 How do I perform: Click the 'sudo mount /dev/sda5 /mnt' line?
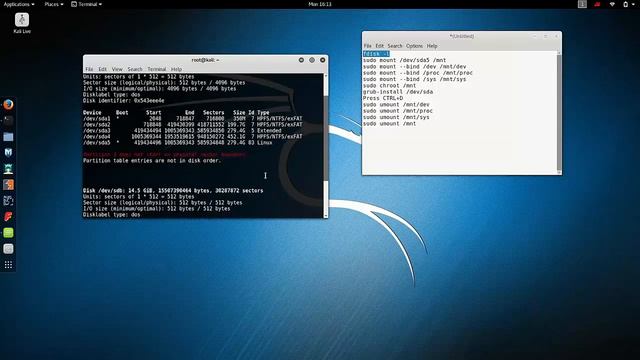pos(404,60)
